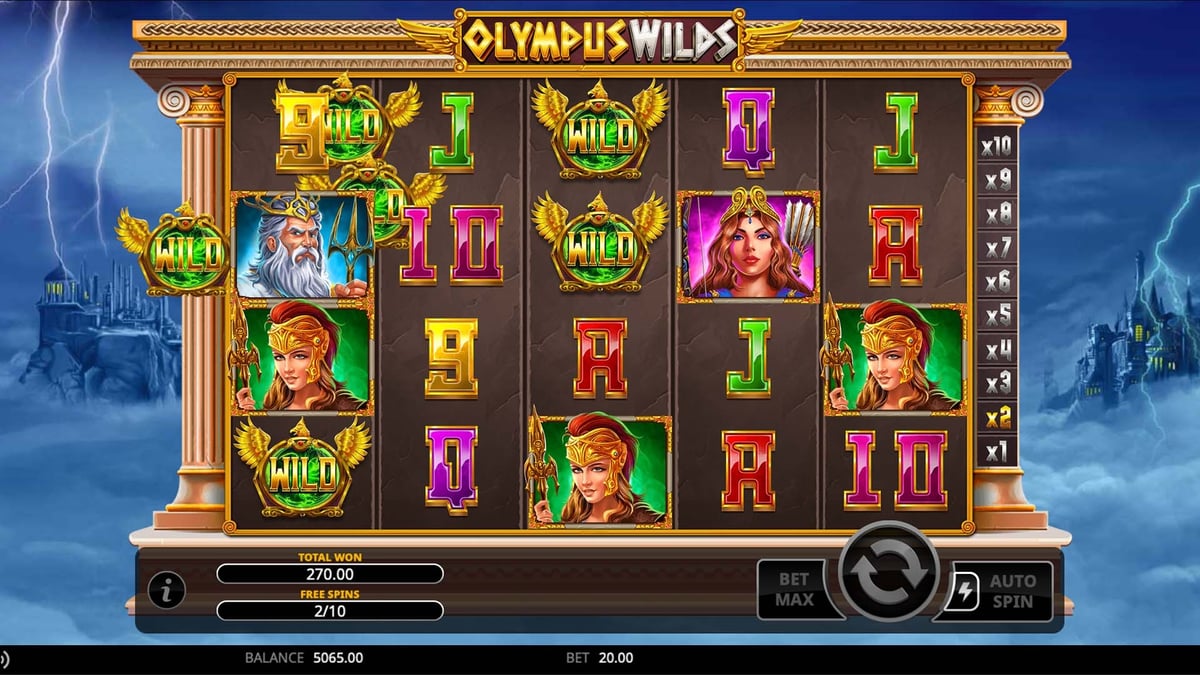This screenshot has width=1200, height=675.
Task: Select the highlighted x2 multiplier
Action: coord(997,417)
